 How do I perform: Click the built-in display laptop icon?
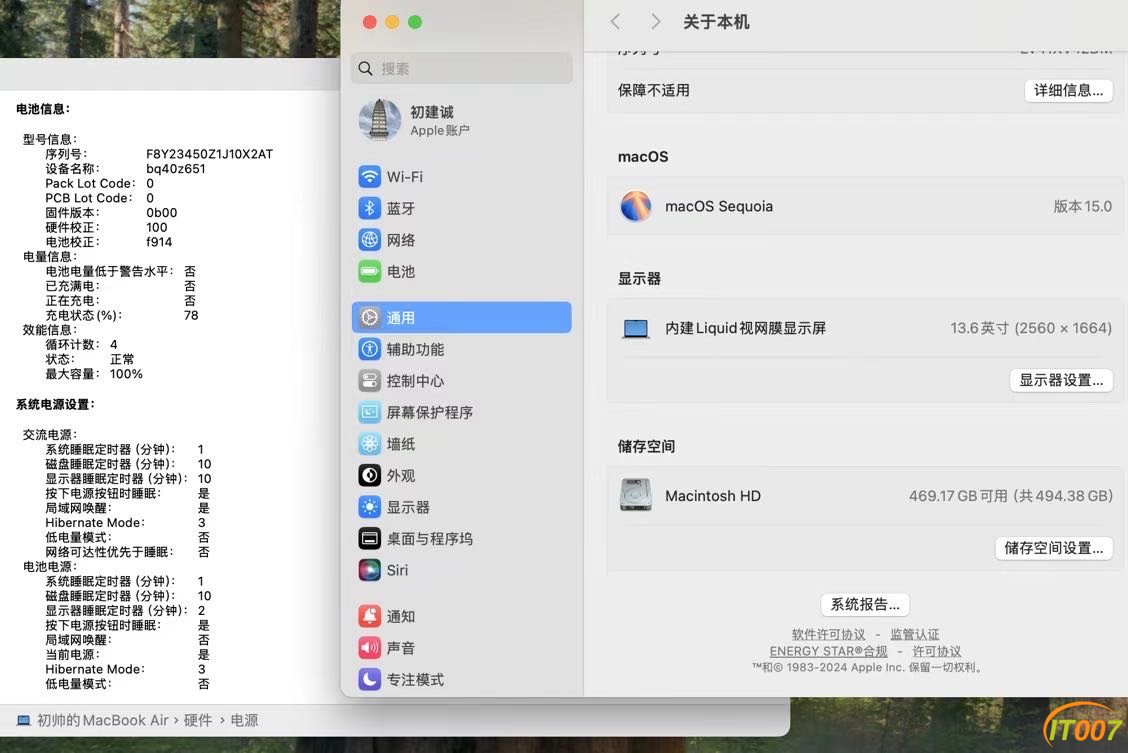tap(635, 329)
